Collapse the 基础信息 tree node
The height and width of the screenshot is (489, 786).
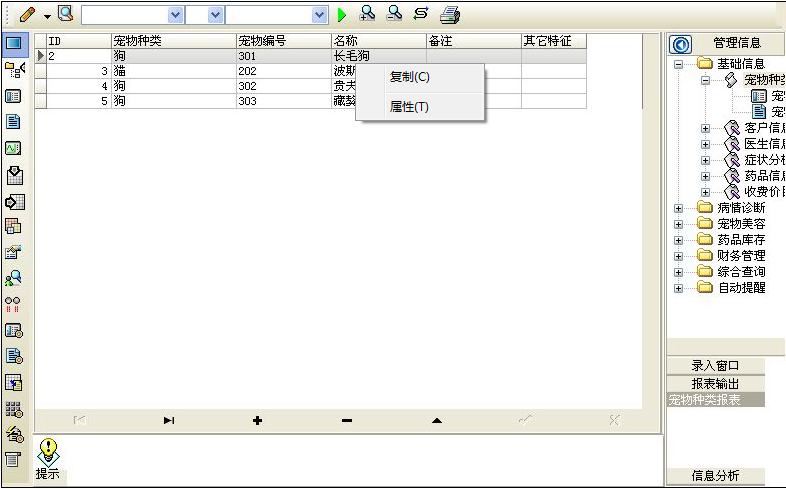coord(679,64)
